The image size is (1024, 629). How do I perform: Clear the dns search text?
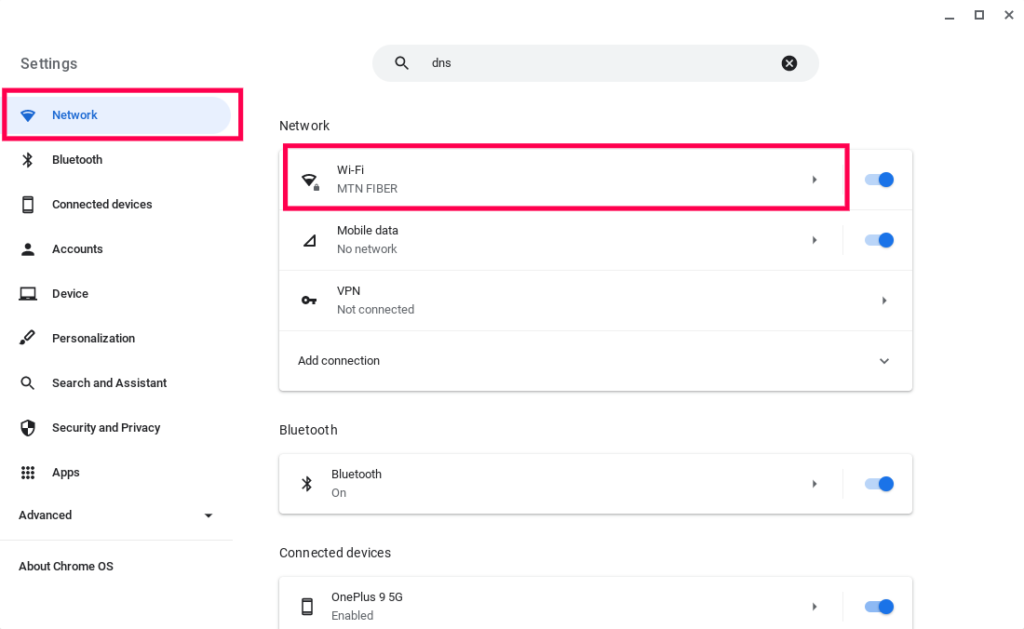(x=789, y=63)
